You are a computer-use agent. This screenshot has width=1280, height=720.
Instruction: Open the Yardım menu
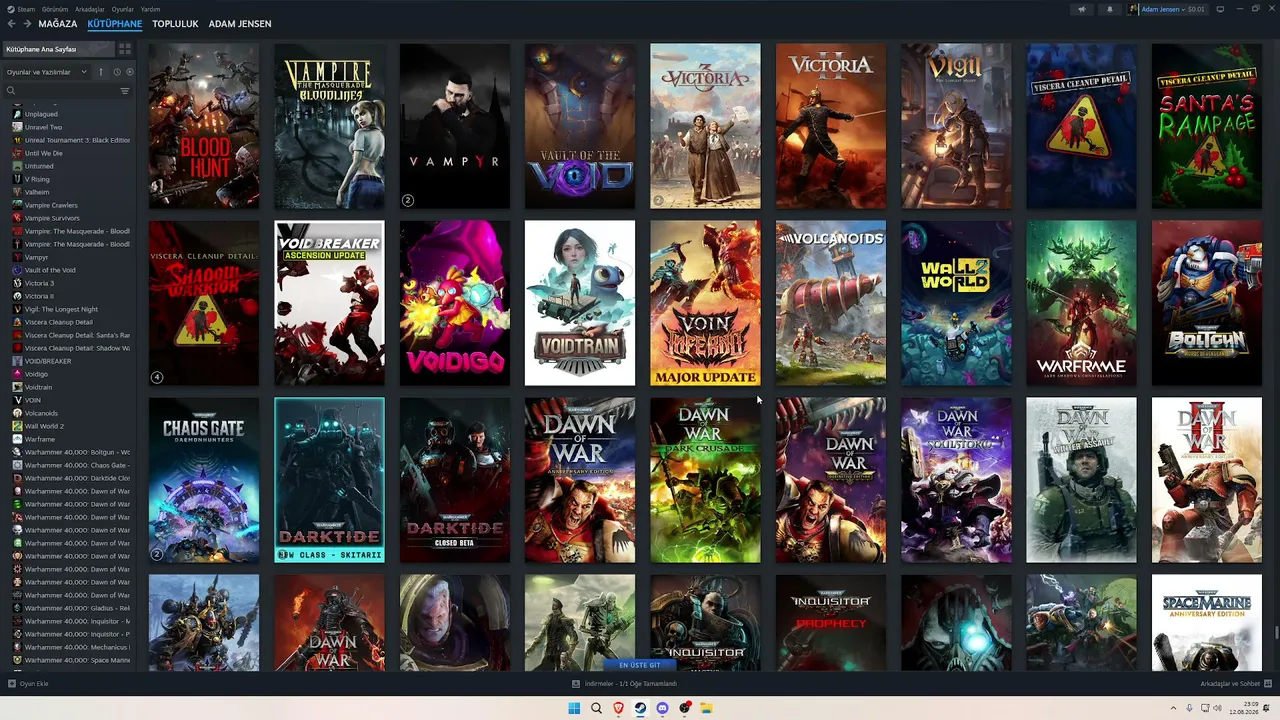(x=150, y=9)
